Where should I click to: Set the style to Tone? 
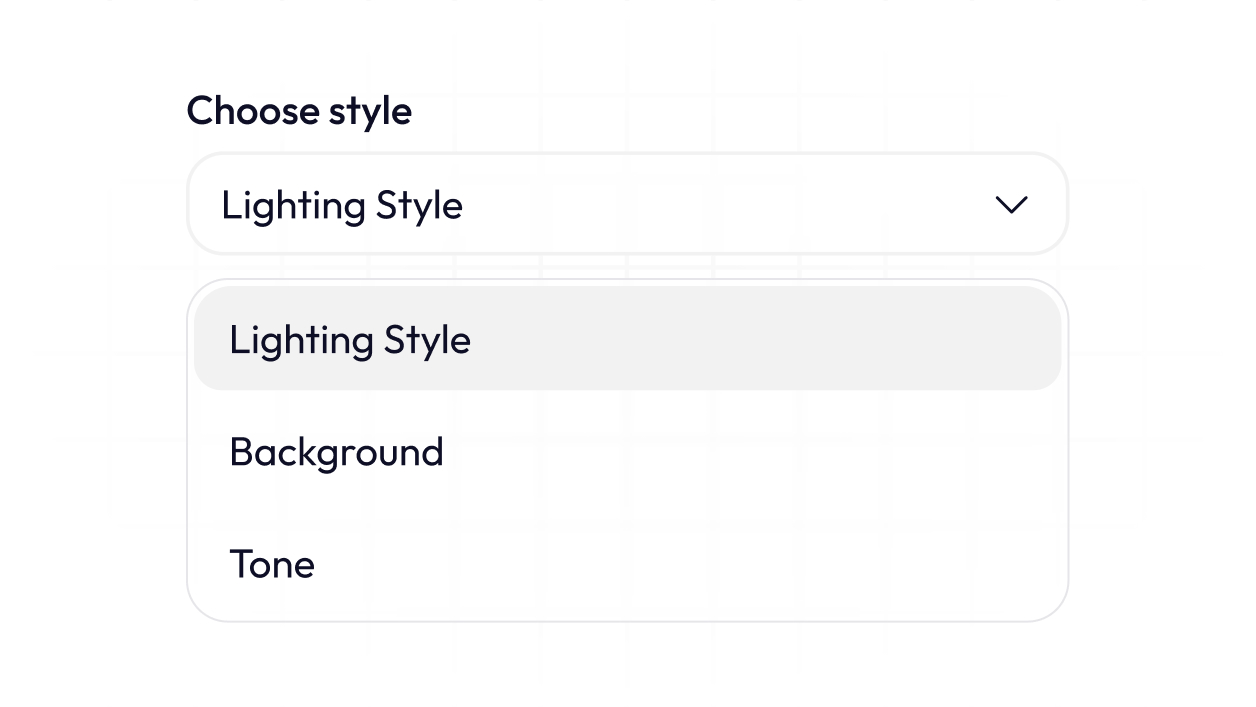[x=627, y=564]
